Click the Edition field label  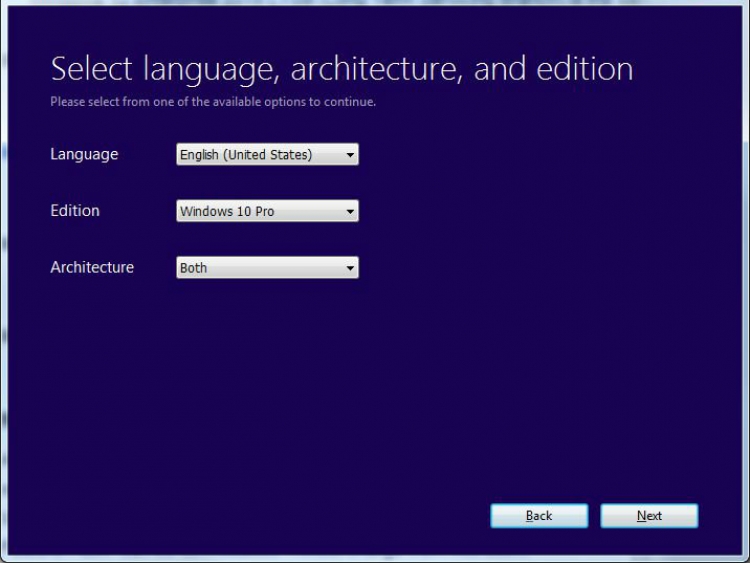[x=75, y=211]
